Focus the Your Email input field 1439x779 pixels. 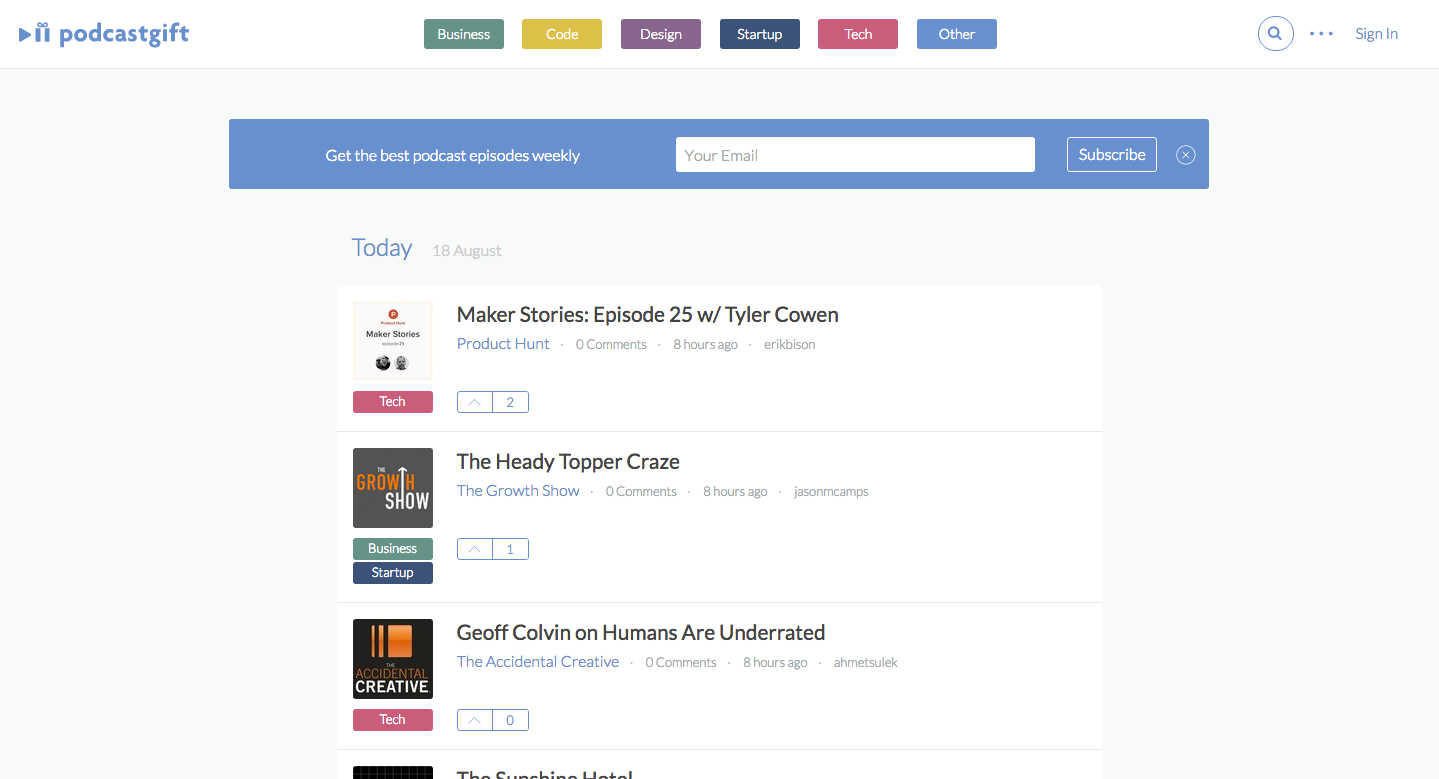click(855, 155)
